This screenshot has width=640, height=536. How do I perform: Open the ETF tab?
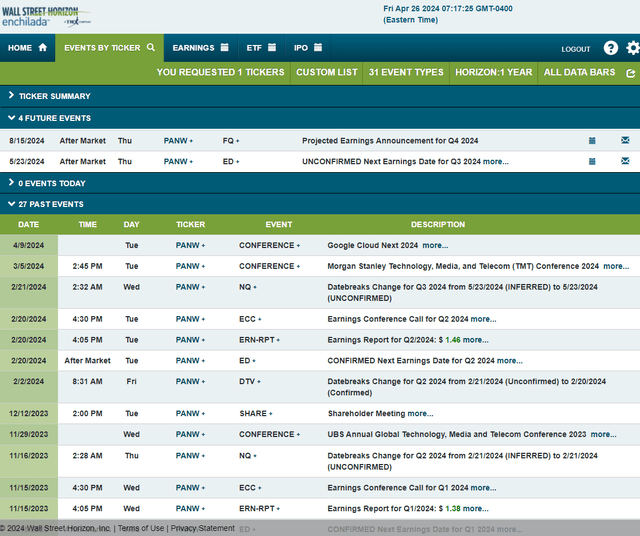[x=261, y=48]
